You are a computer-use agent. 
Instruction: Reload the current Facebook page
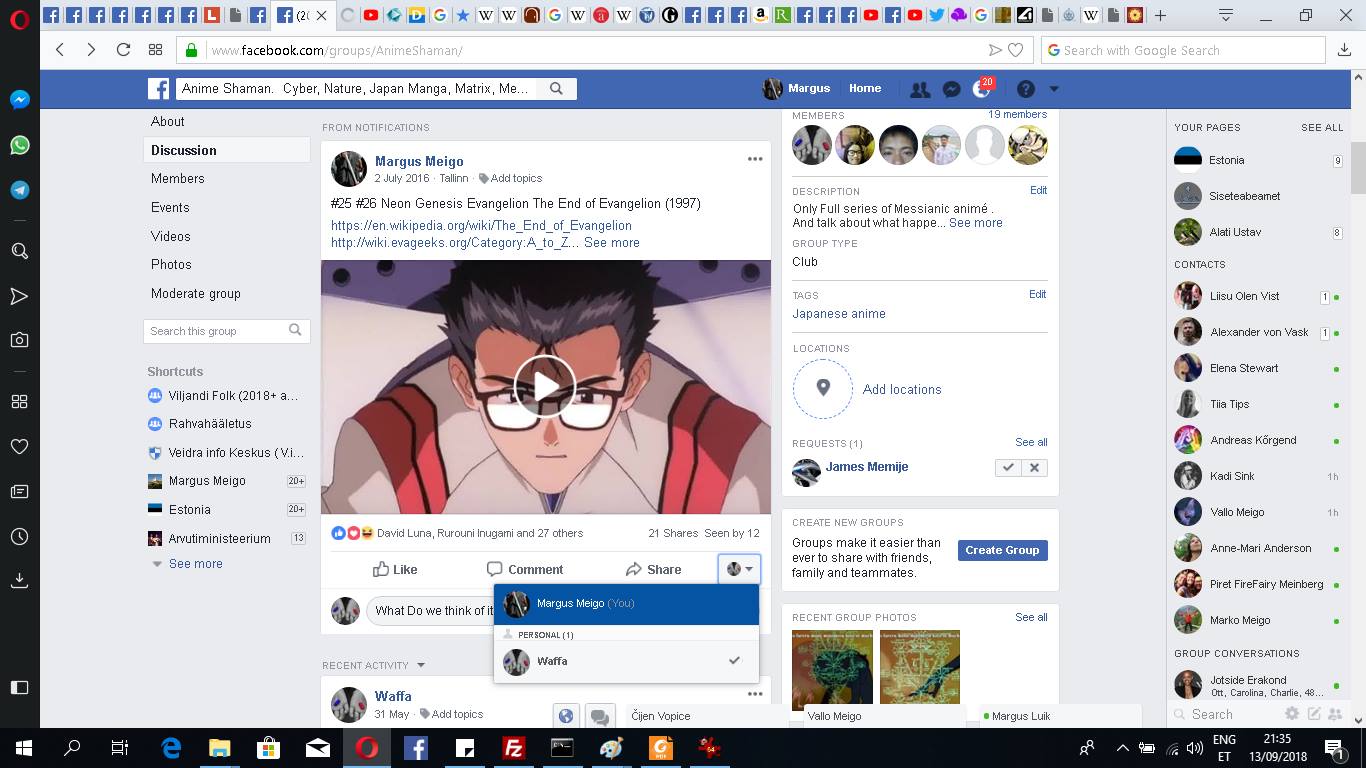pyautogui.click(x=123, y=50)
